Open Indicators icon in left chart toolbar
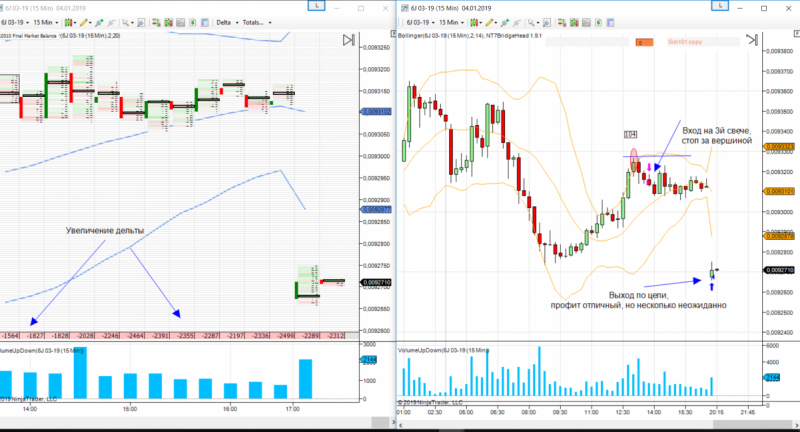The height and width of the screenshot is (432, 800). [x=181, y=22]
